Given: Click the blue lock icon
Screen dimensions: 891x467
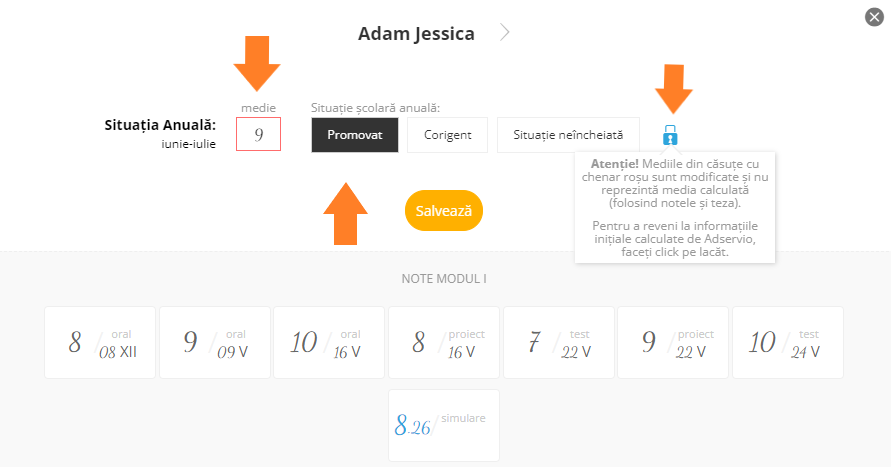Looking at the screenshot, I should click(x=670, y=135).
